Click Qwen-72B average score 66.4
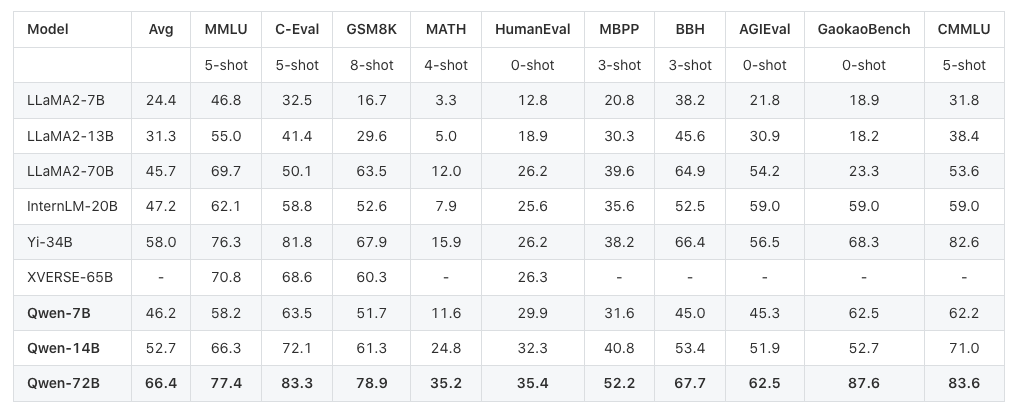Viewport: 1035px width, 418px height. click(161, 383)
